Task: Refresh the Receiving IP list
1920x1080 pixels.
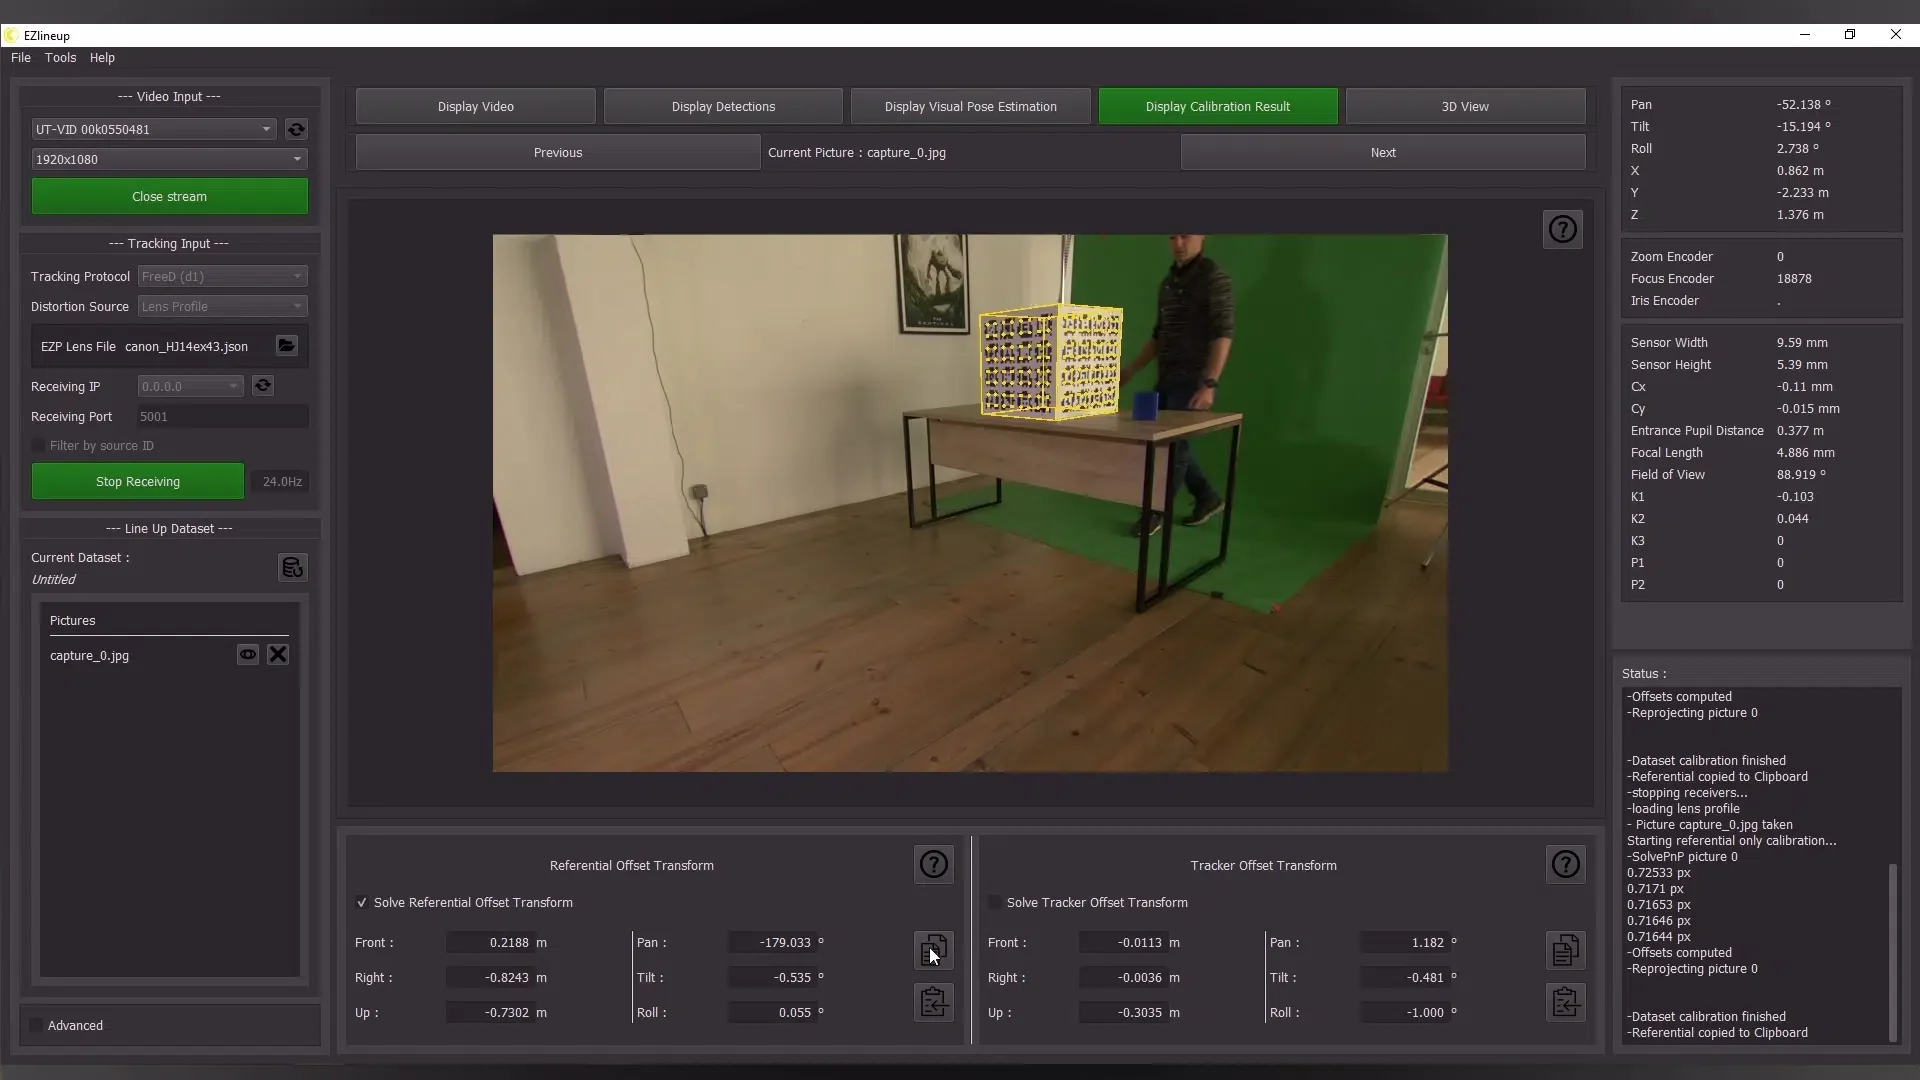Action: tap(263, 386)
